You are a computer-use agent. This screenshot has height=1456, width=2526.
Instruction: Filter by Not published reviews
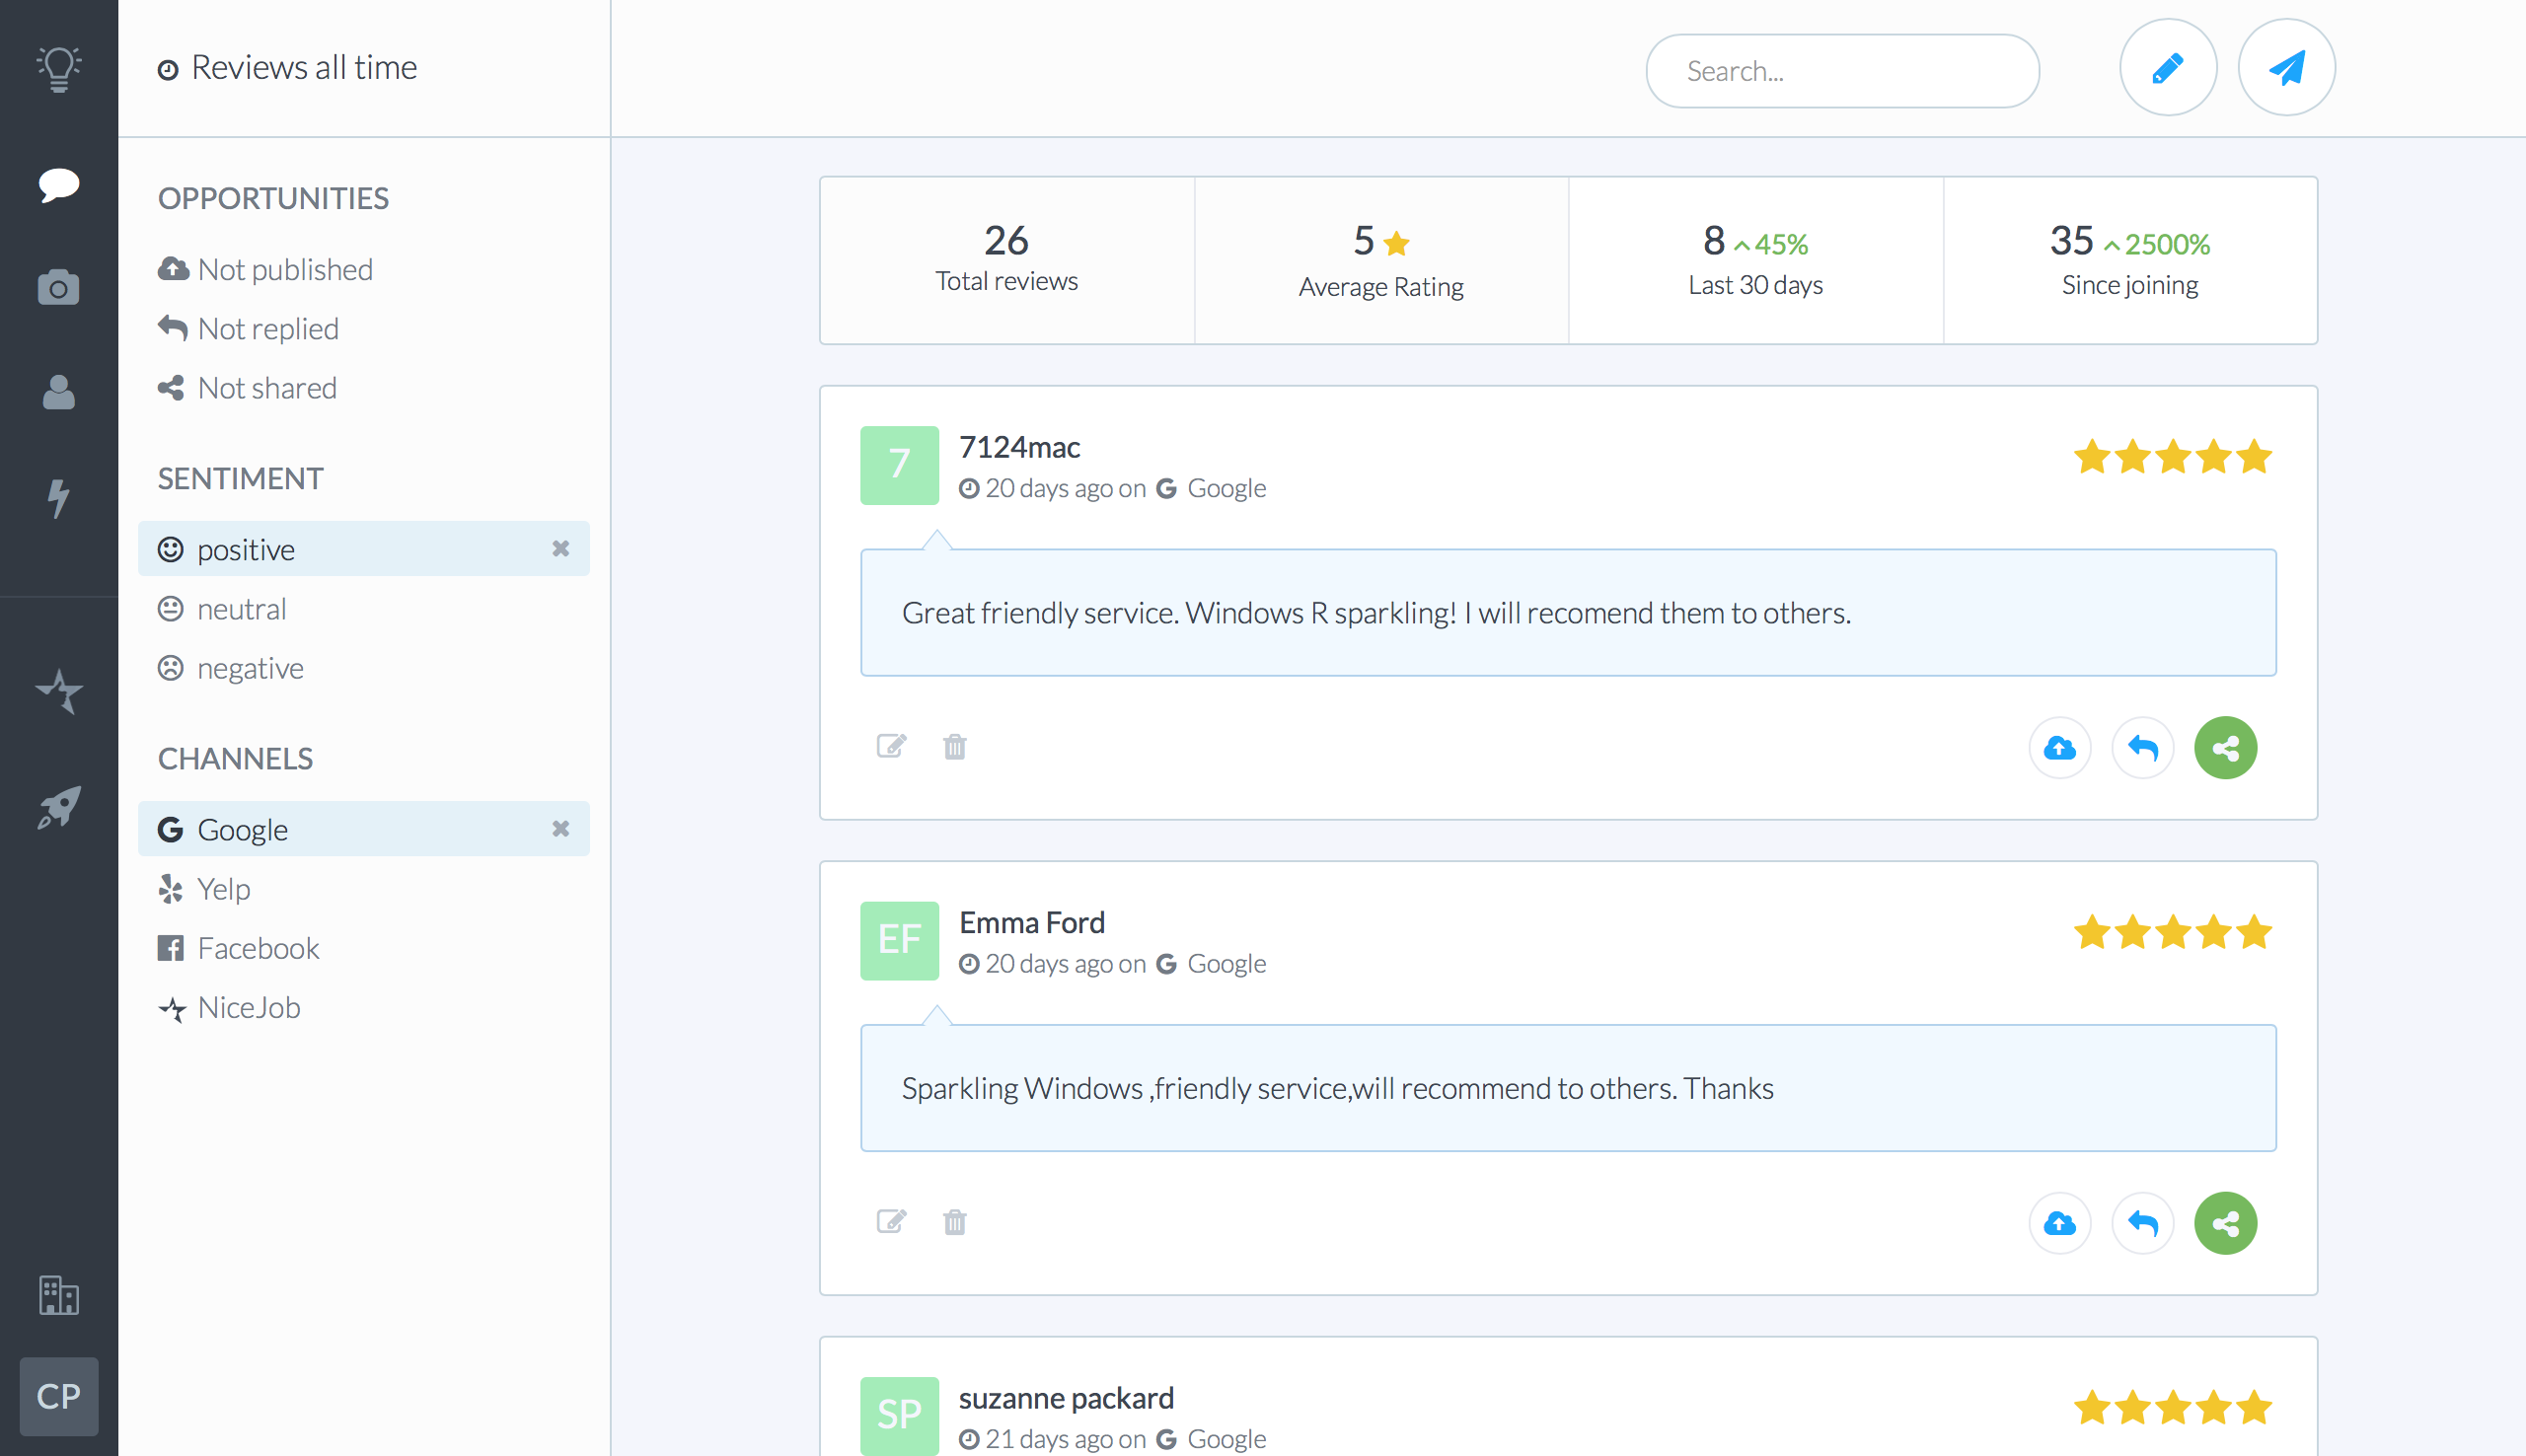284,270
